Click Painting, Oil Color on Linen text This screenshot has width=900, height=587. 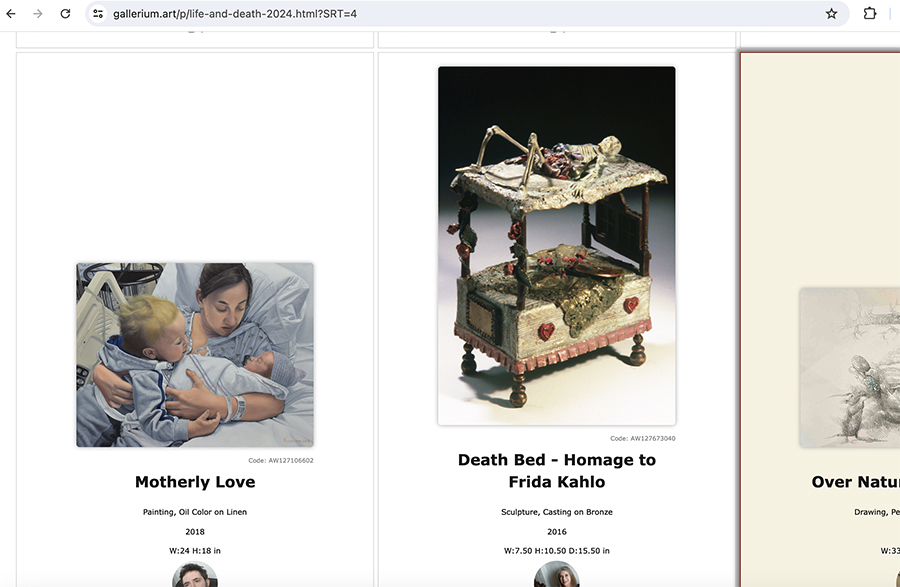(195, 512)
